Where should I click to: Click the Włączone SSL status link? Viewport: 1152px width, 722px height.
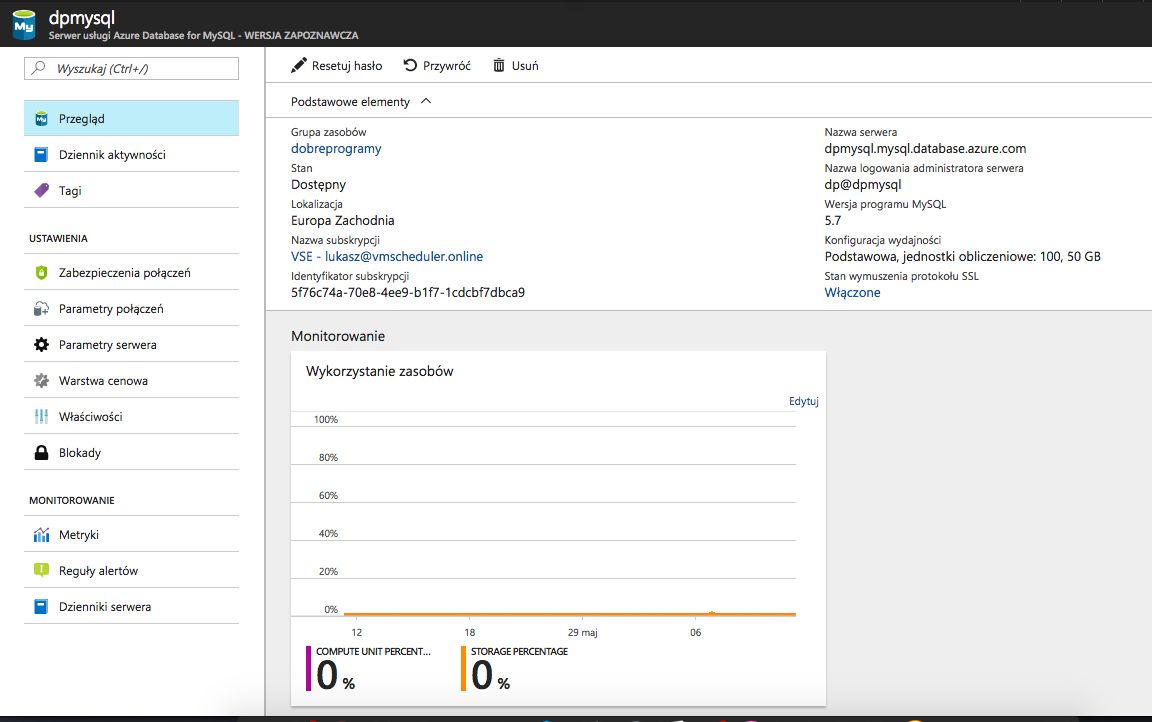pos(852,293)
